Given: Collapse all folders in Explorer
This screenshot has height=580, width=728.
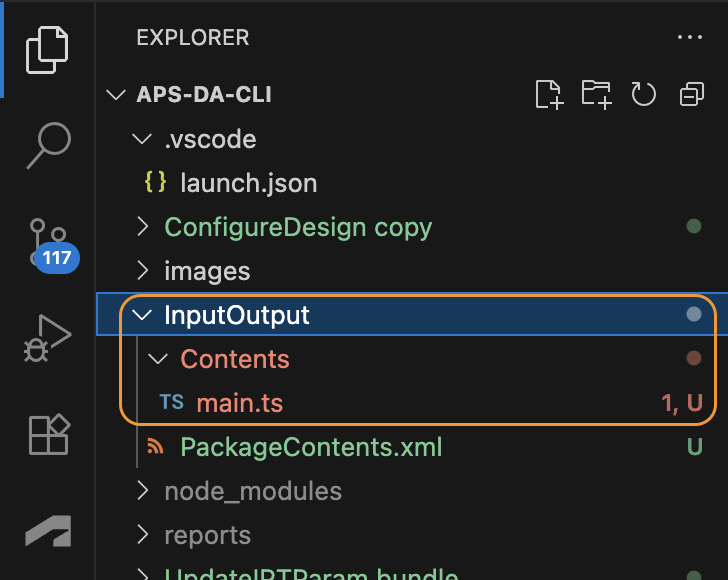Looking at the screenshot, I should pos(691,94).
